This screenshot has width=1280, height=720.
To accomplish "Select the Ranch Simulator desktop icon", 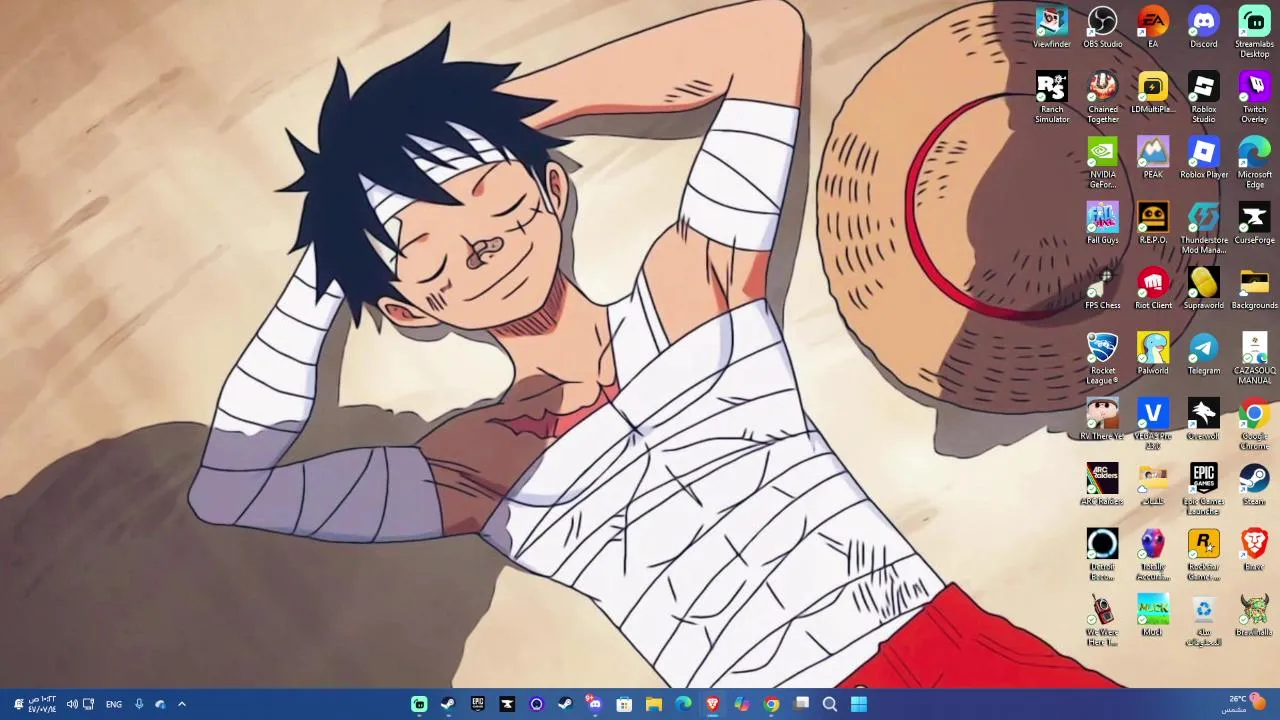I will (1052, 97).
